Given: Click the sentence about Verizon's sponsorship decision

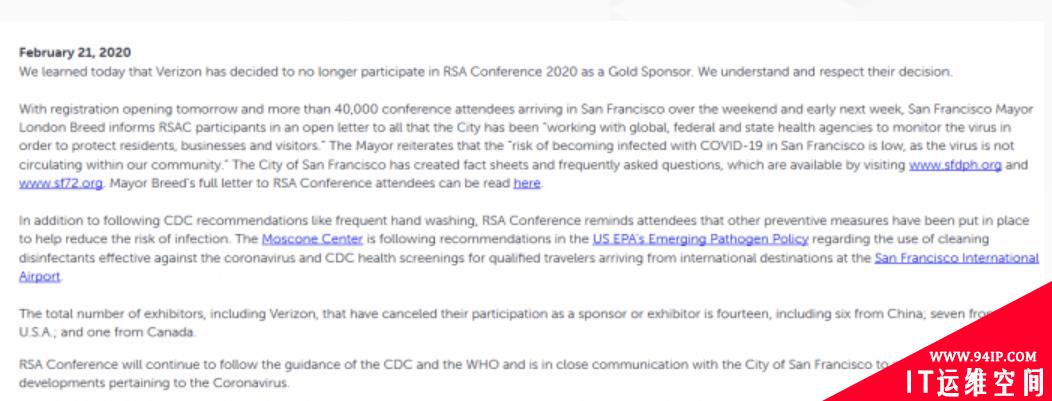Looking at the screenshot, I should click(x=485, y=72).
